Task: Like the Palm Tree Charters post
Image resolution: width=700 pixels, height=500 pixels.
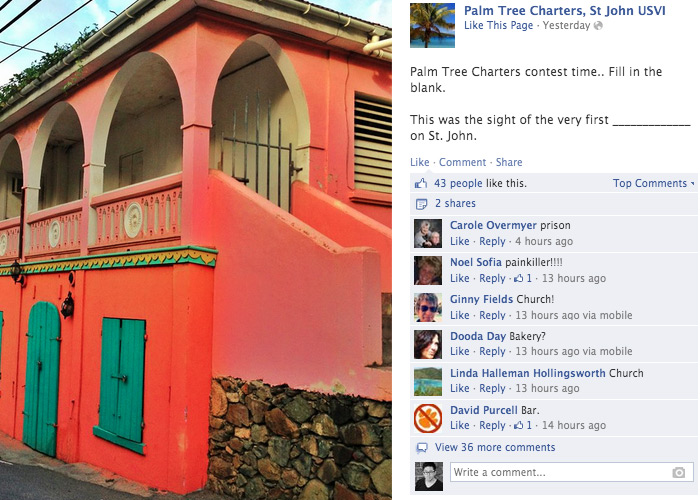Action: point(420,162)
